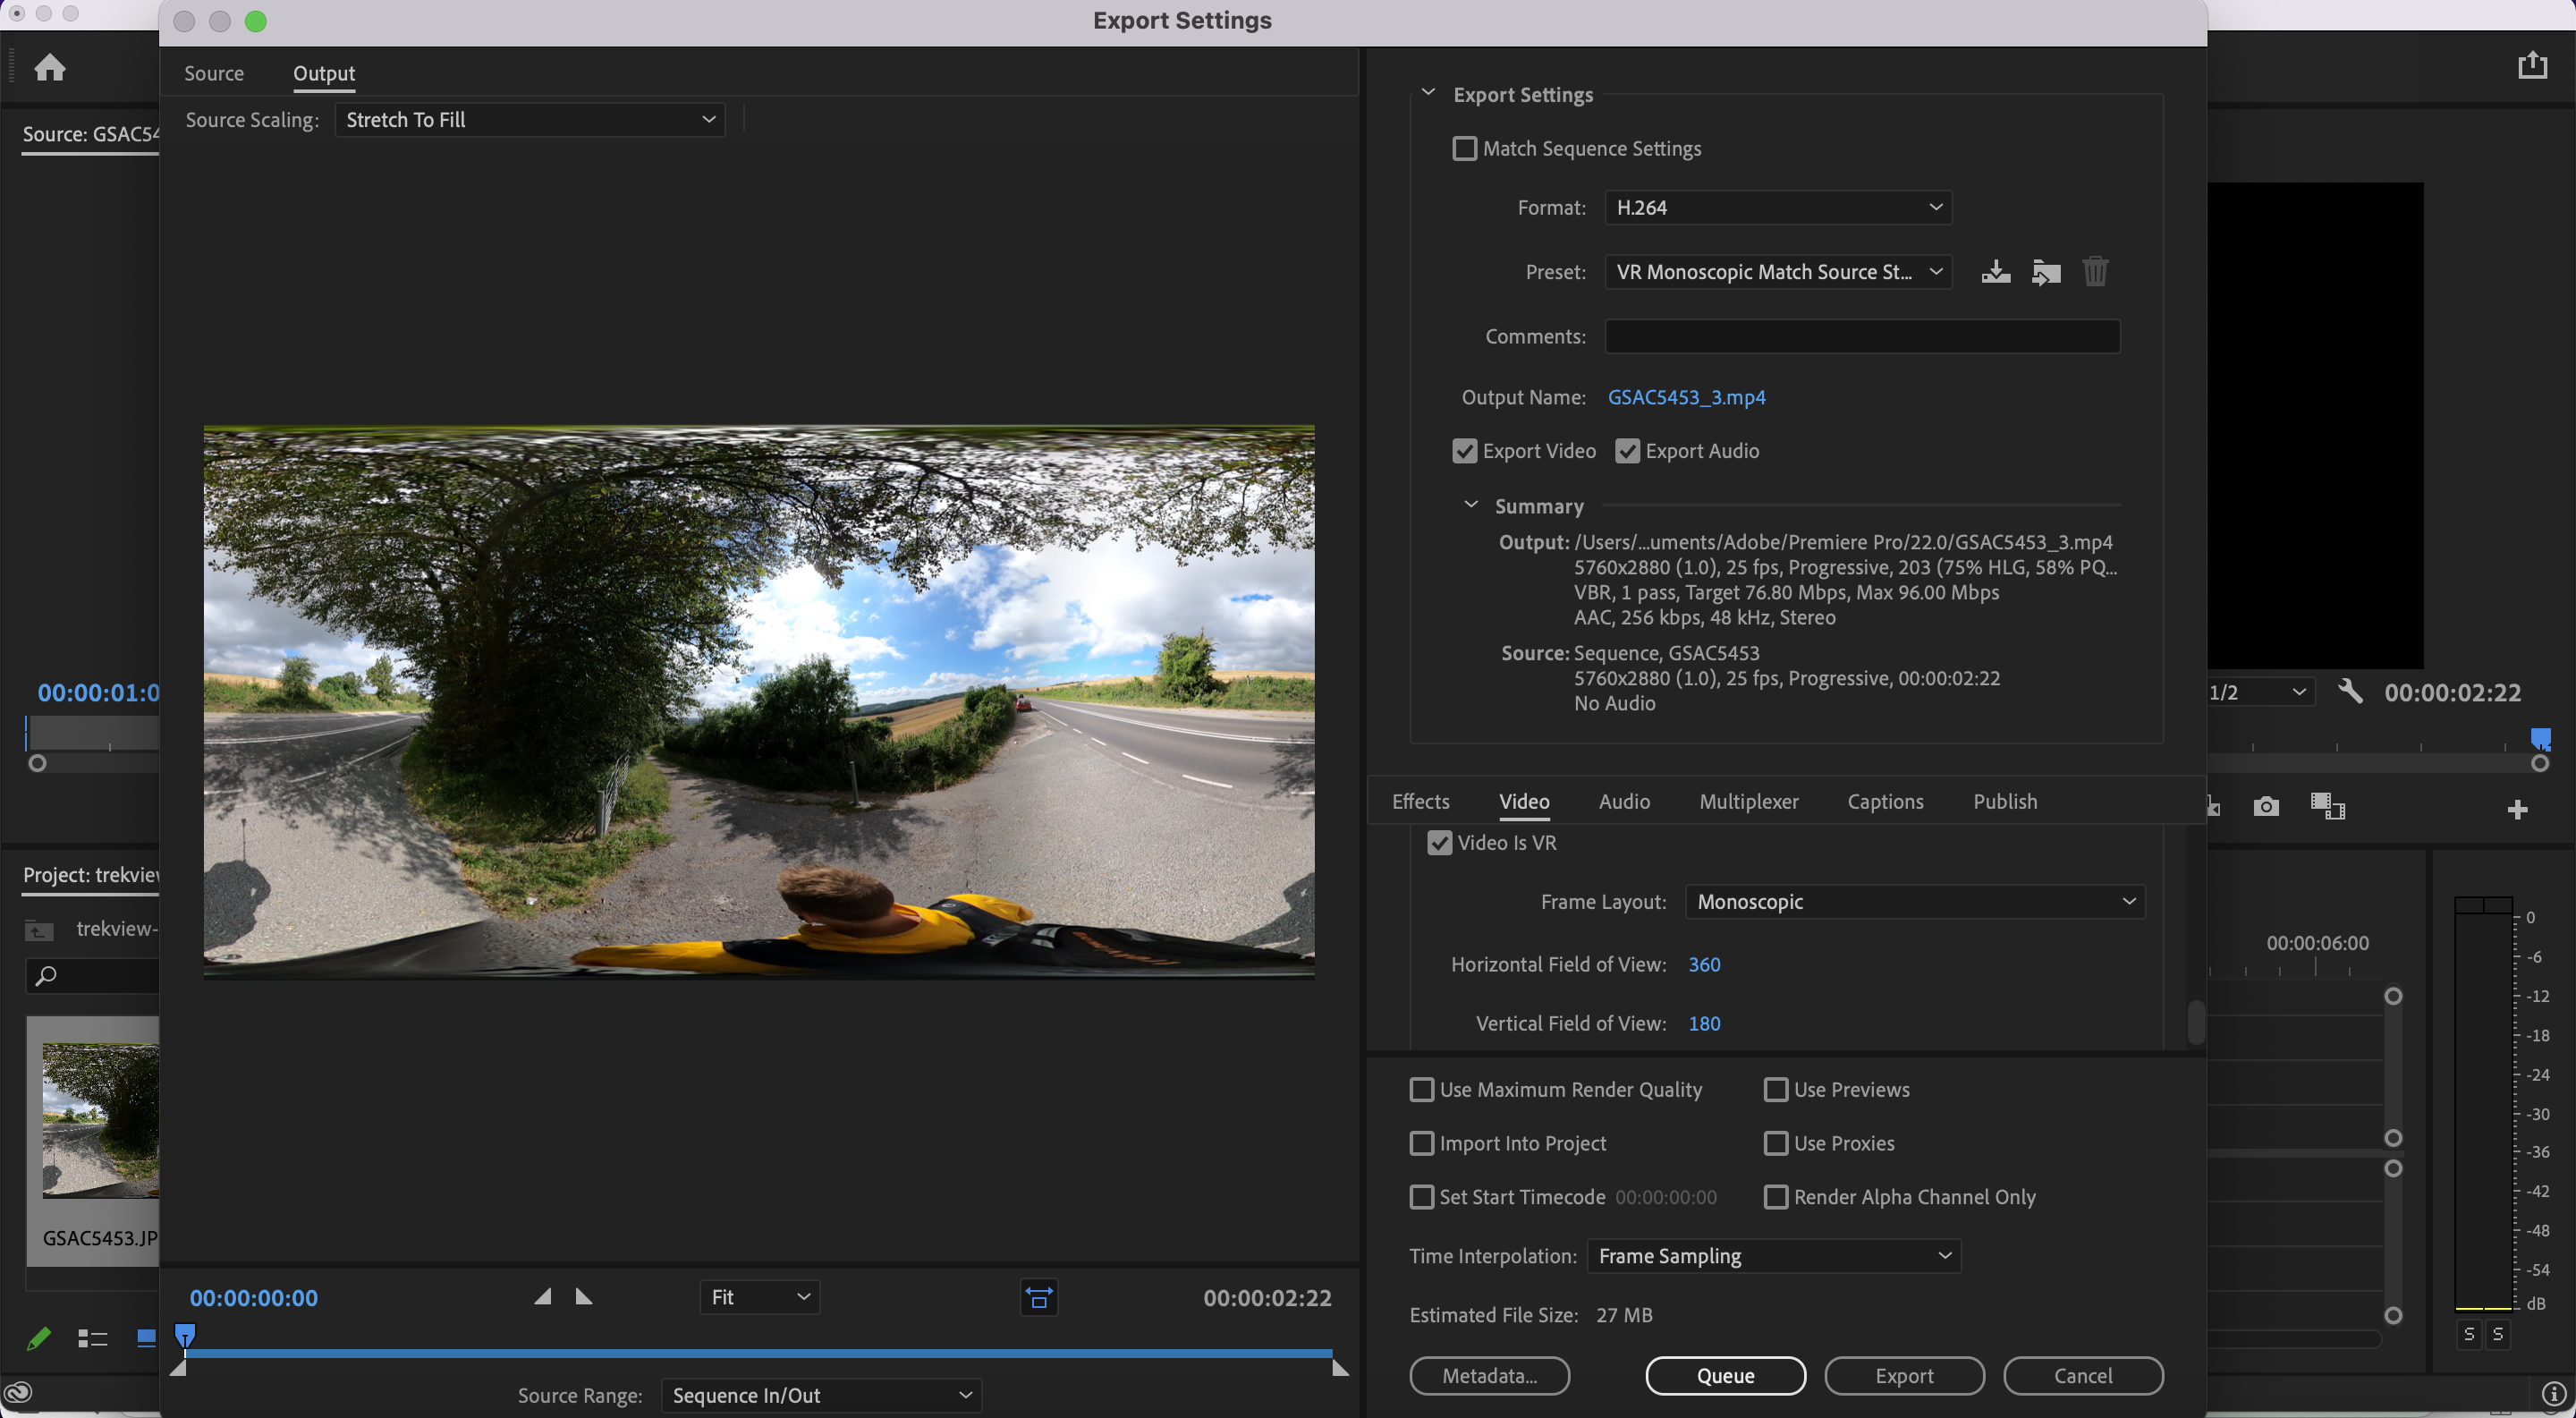Click the Export Frame camera icon
This screenshot has height=1418, width=2576.
click(x=2266, y=806)
